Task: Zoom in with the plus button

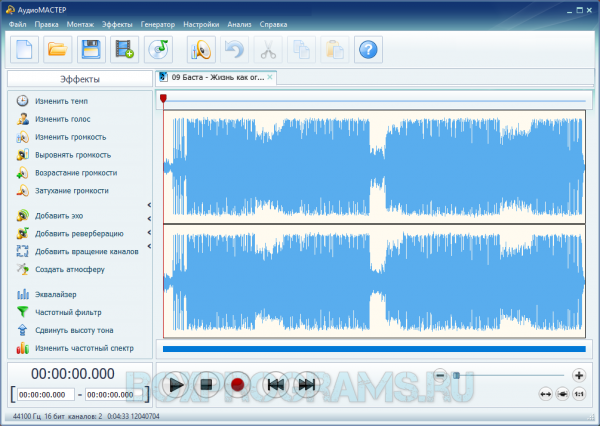Action: click(579, 375)
